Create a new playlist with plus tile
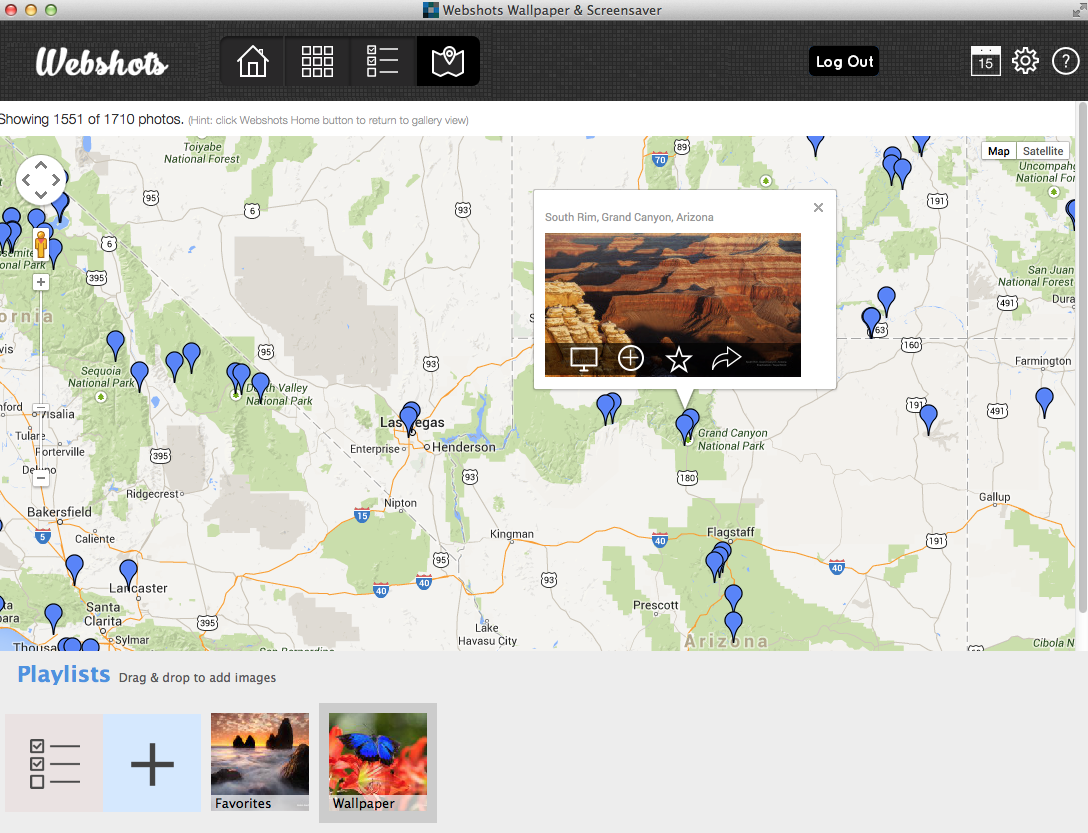The image size is (1088, 833). (x=152, y=764)
